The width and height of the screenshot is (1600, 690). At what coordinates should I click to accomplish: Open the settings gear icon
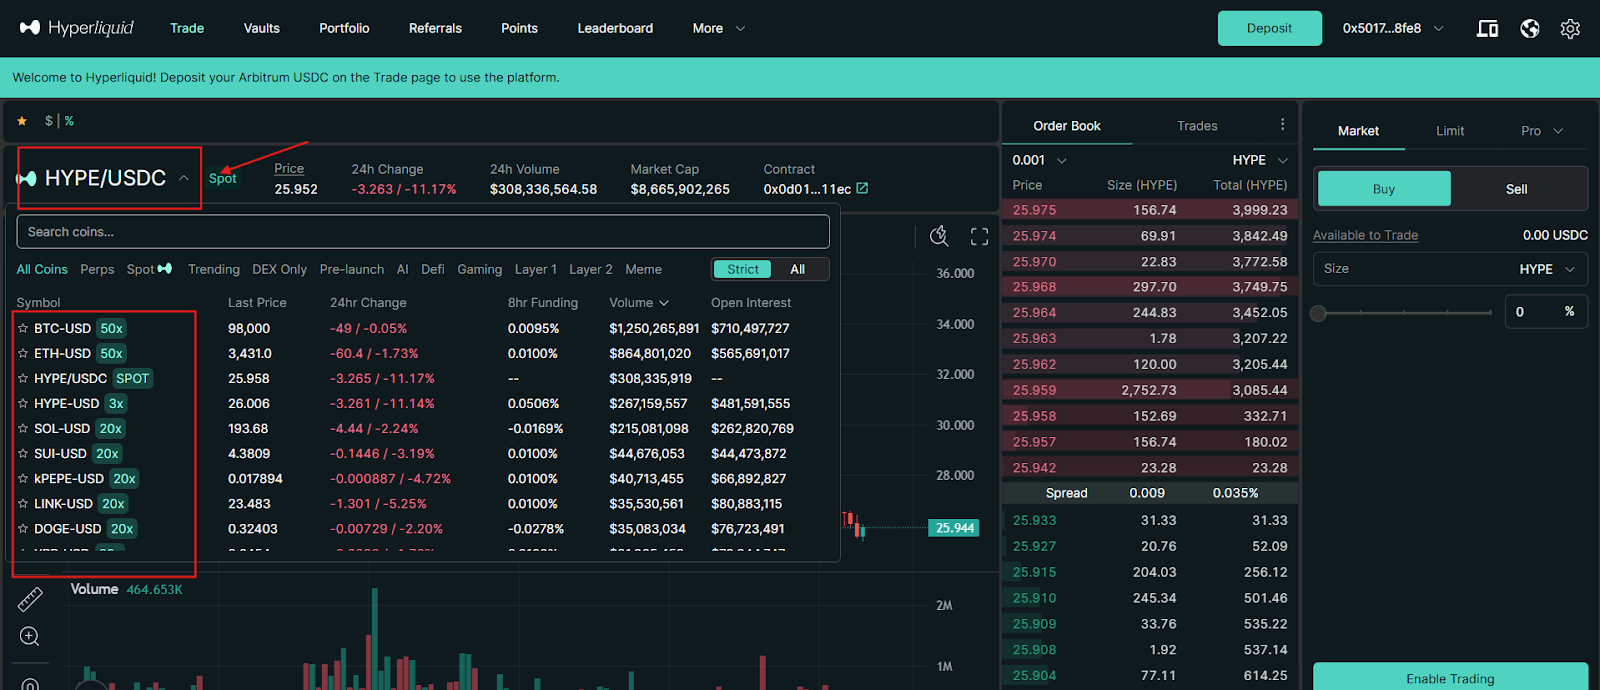pyautogui.click(x=1570, y=29)
